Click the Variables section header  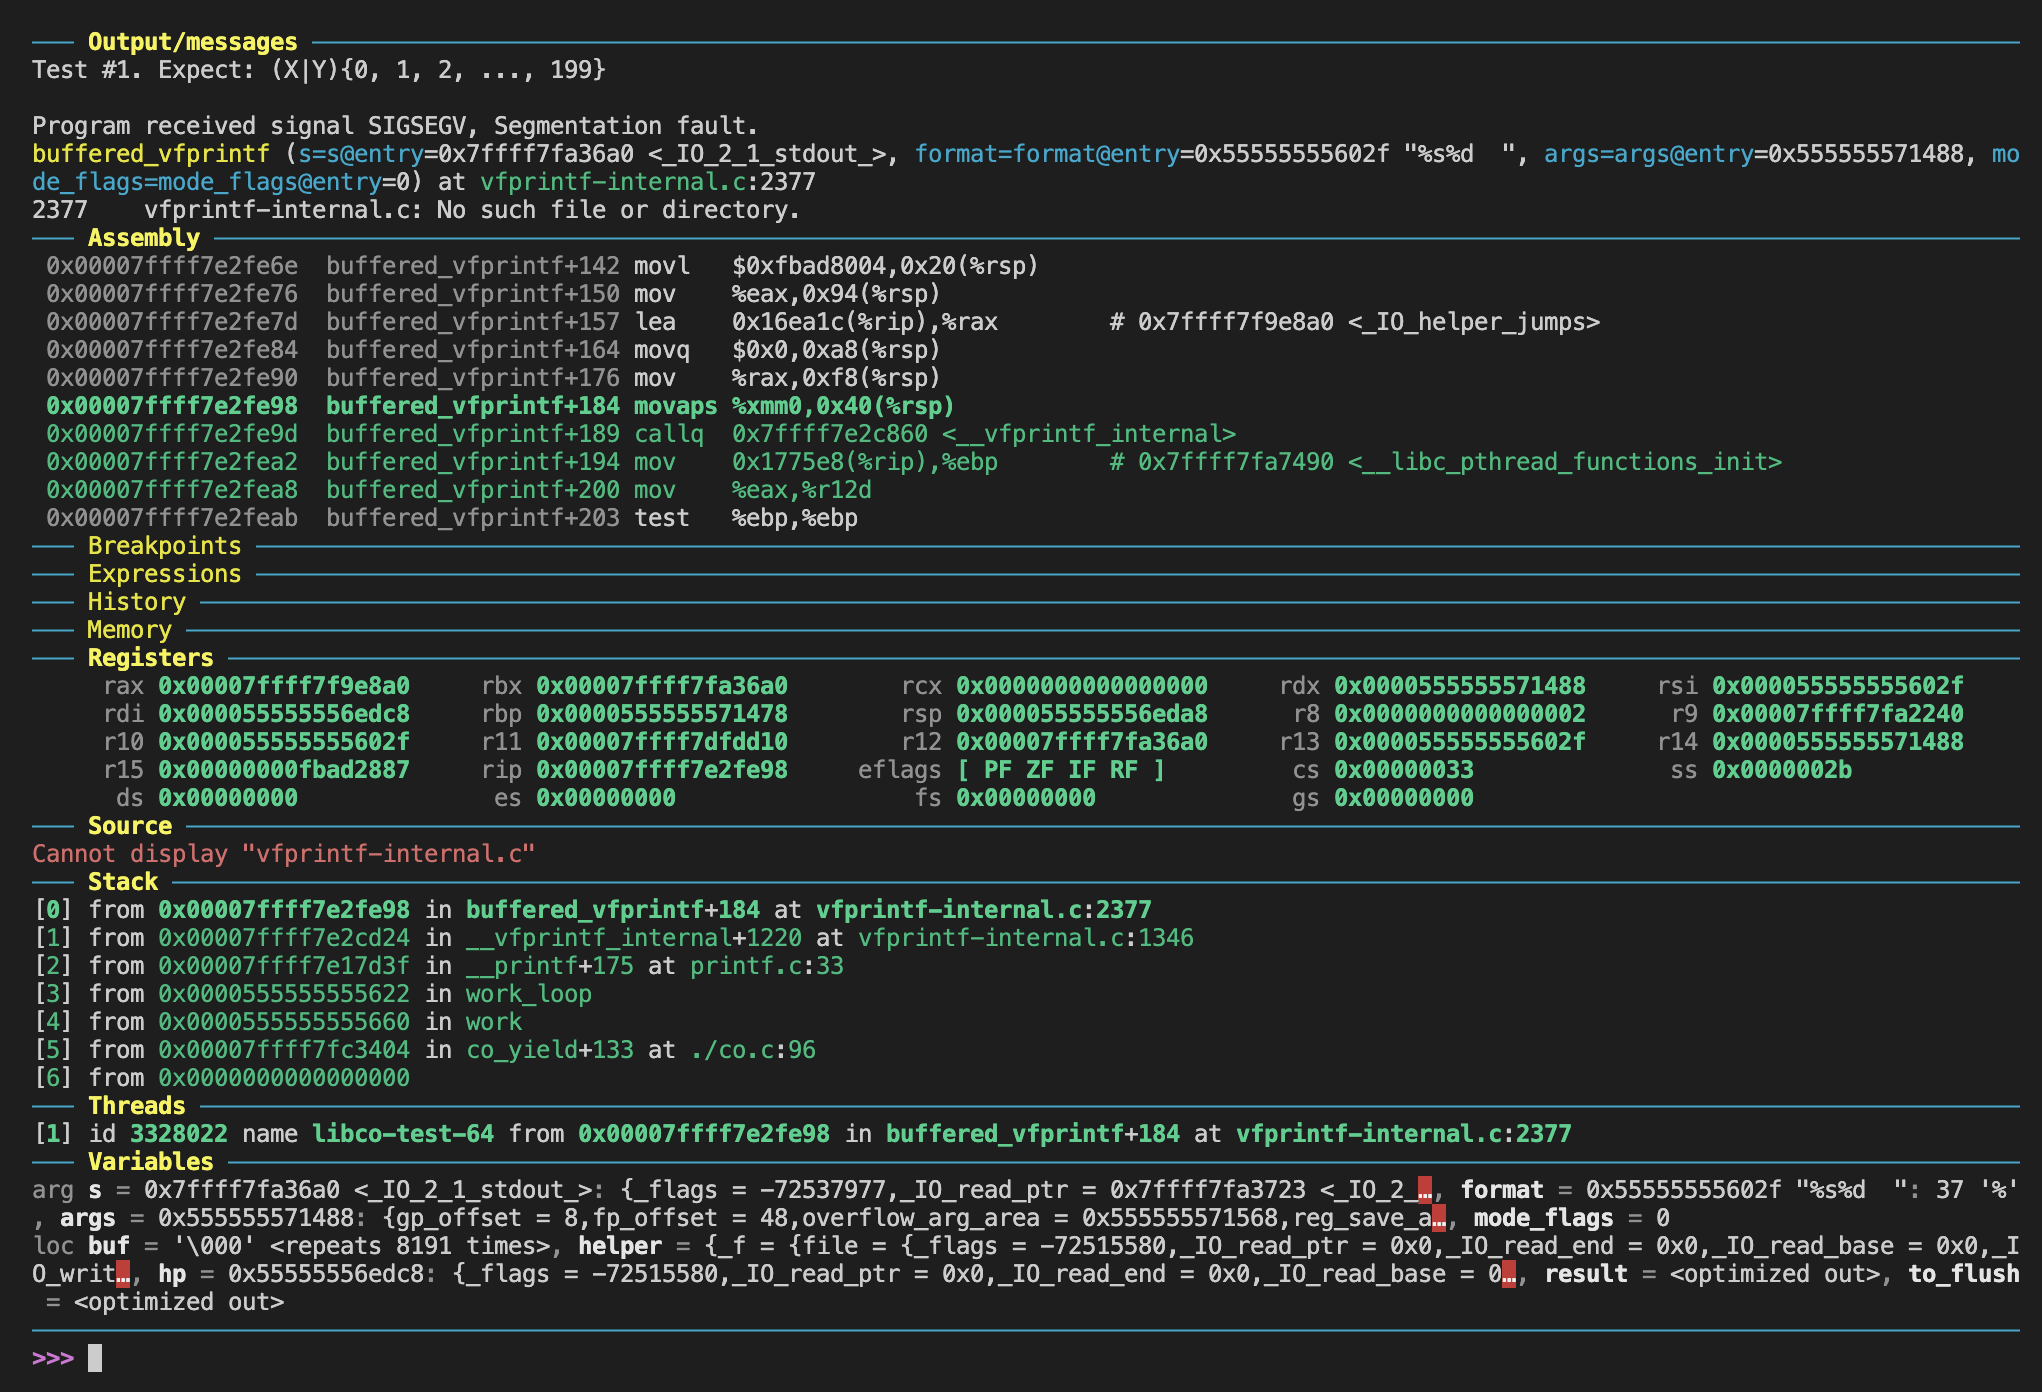pos(150,1162)
